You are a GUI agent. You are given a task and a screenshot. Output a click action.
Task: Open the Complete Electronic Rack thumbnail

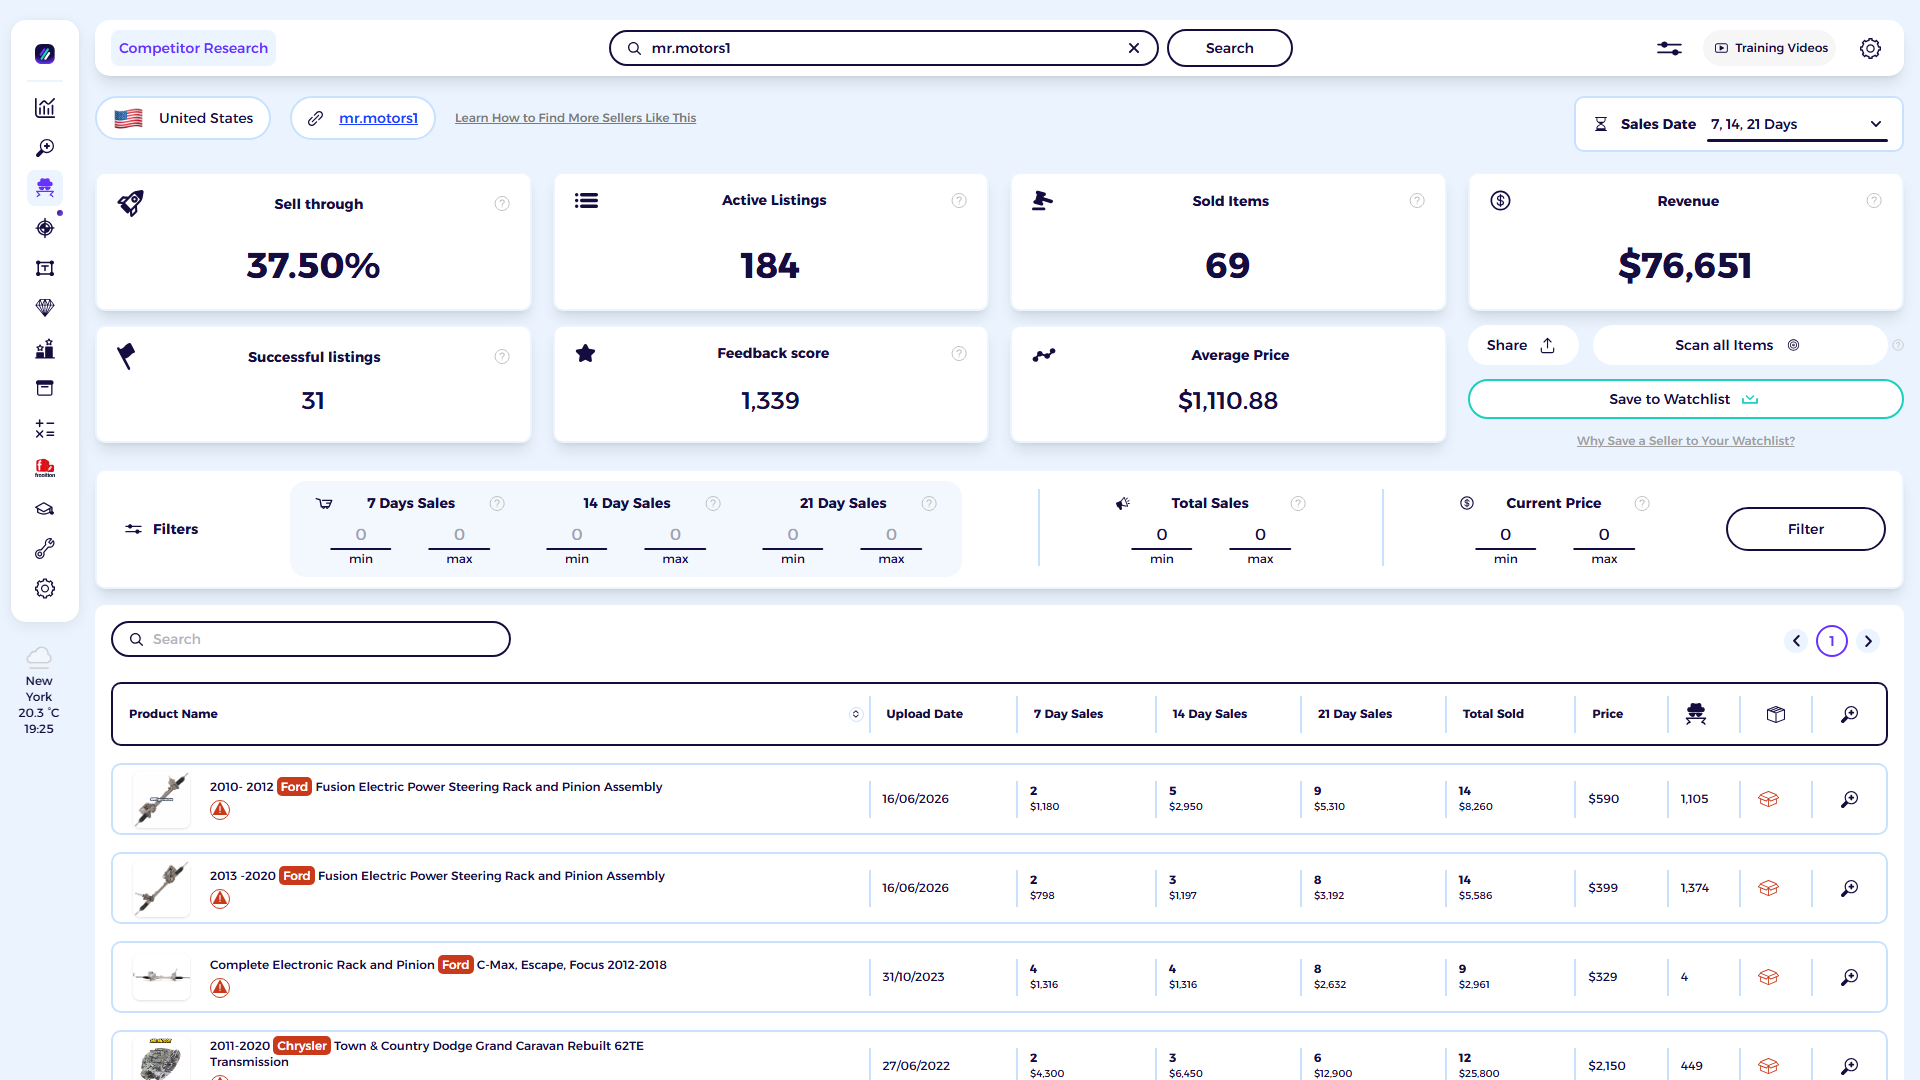pos(161,977)
